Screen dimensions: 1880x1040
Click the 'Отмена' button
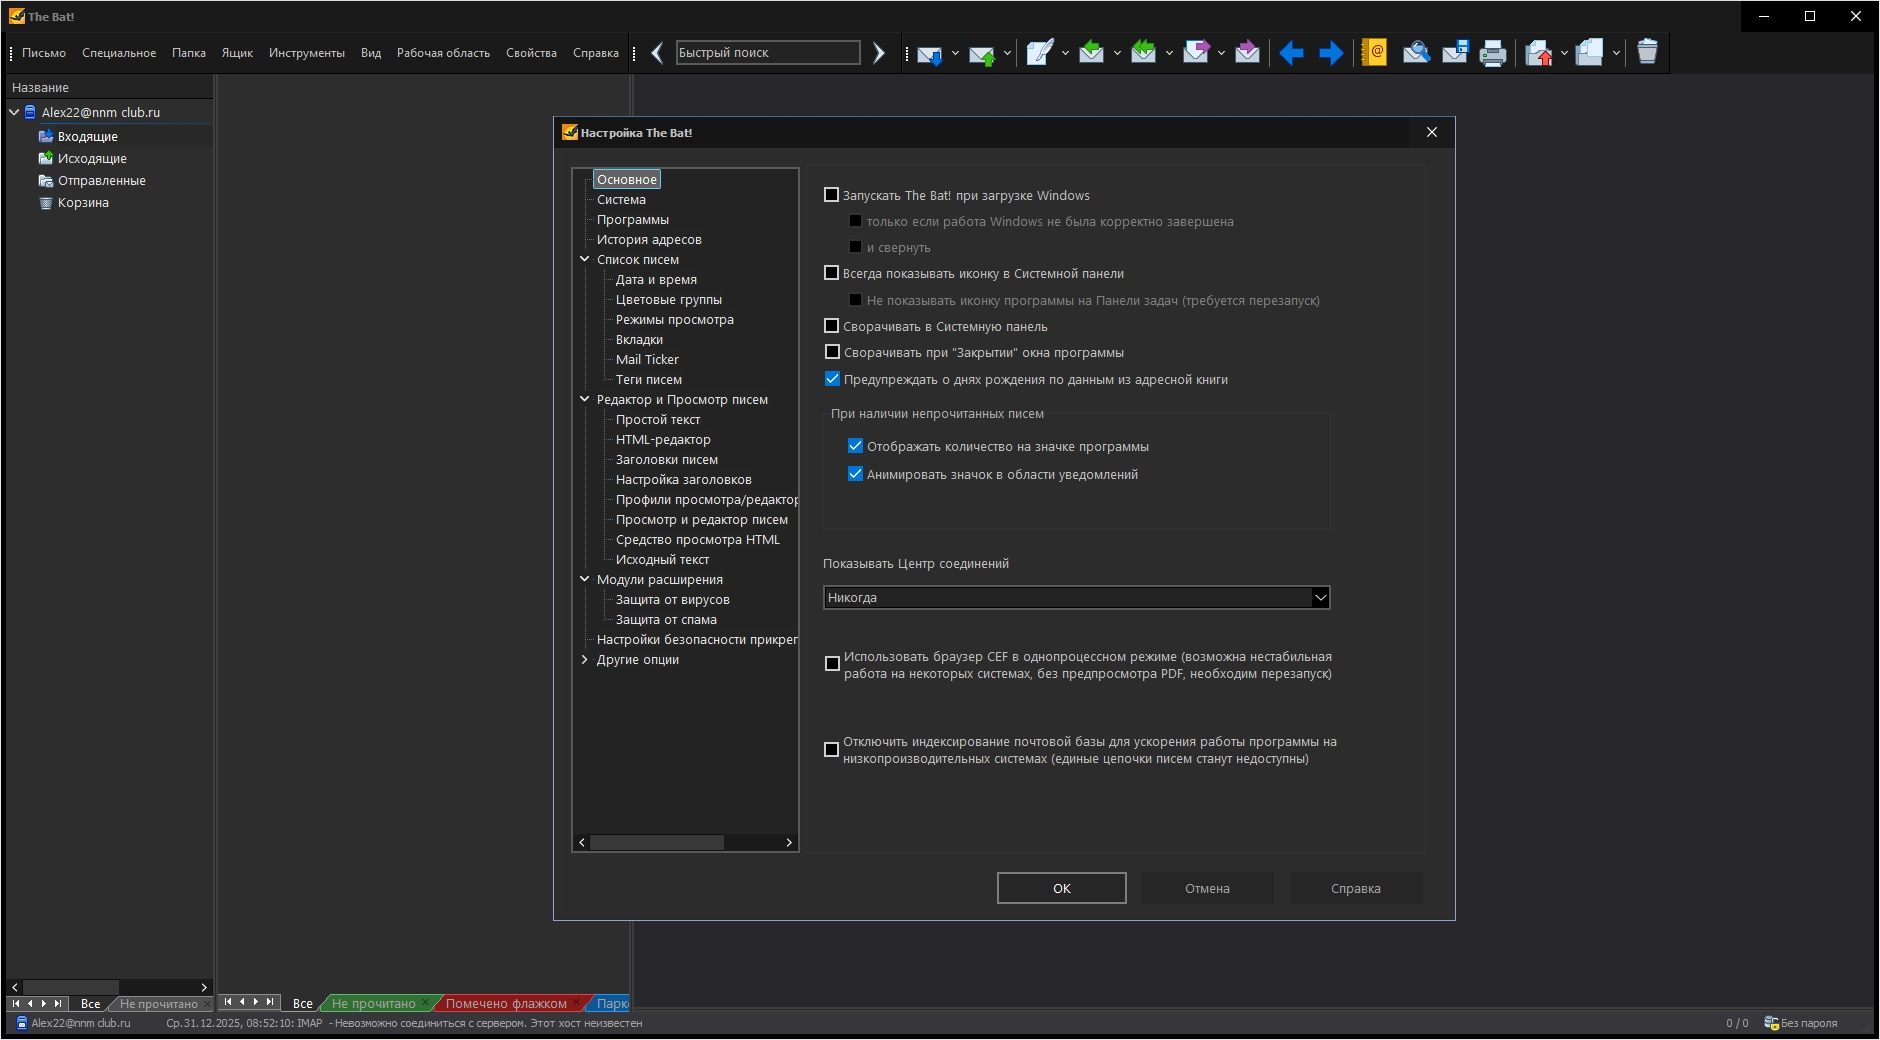[1207, 889]
